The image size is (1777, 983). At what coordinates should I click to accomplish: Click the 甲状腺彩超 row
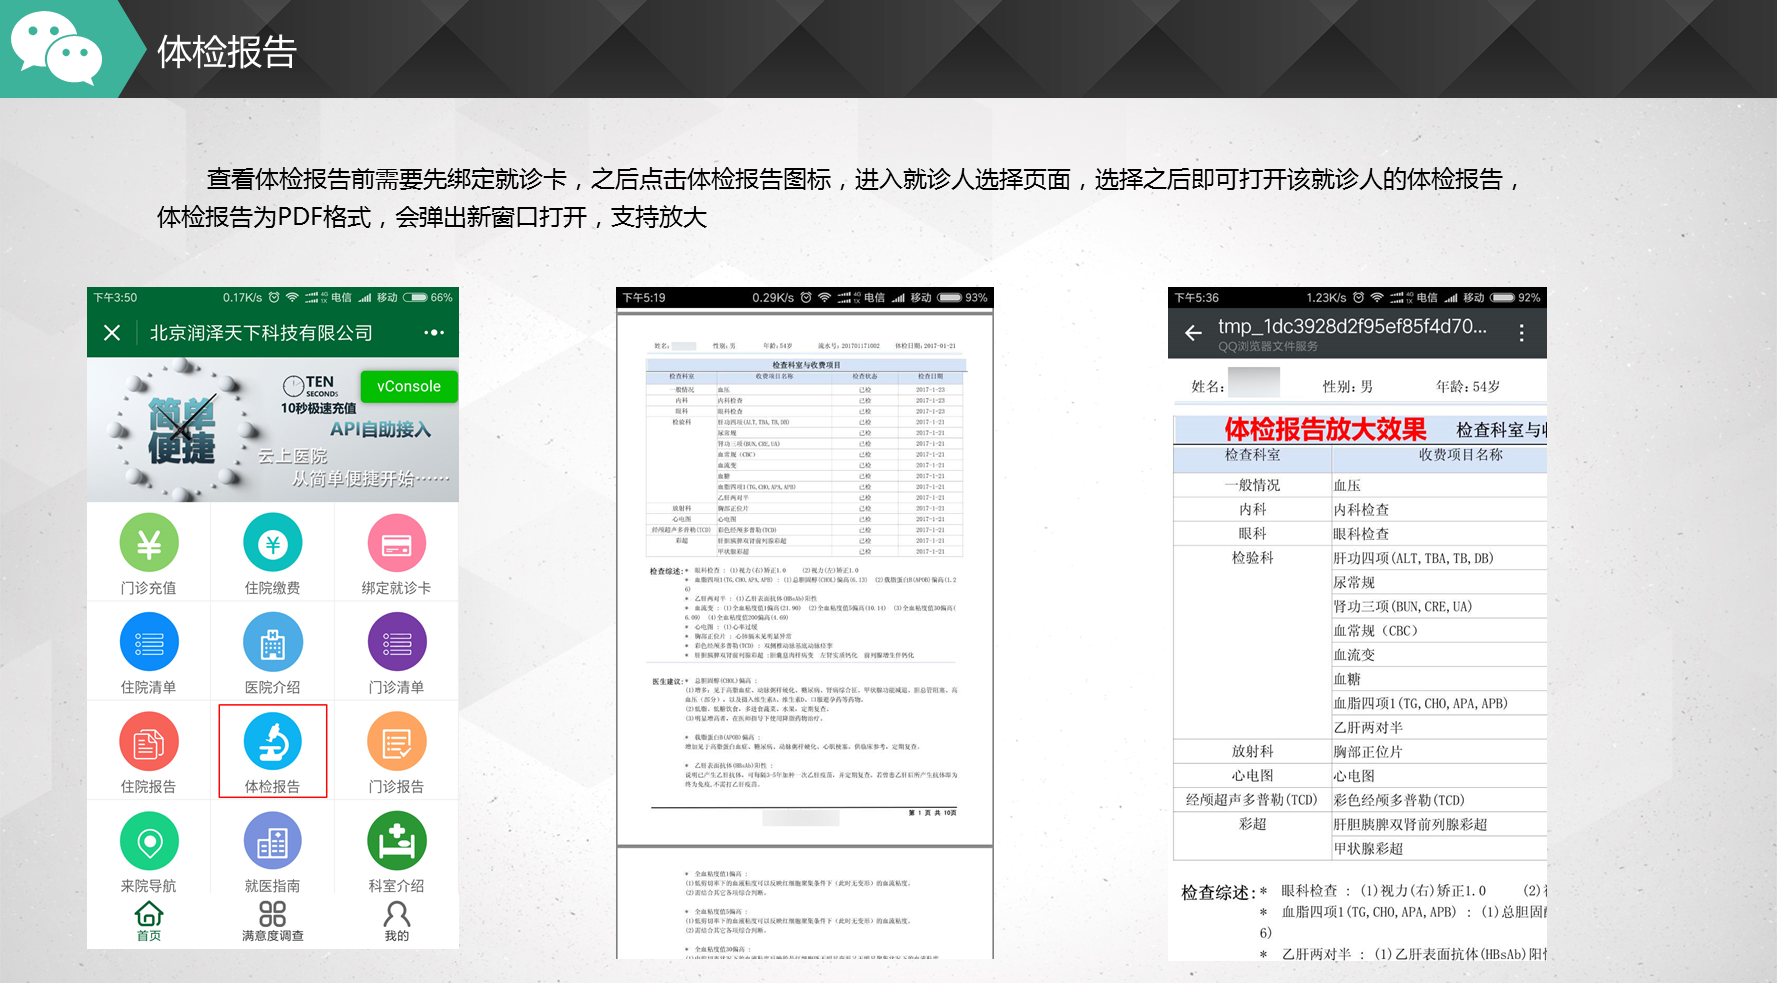[1439, 848]
